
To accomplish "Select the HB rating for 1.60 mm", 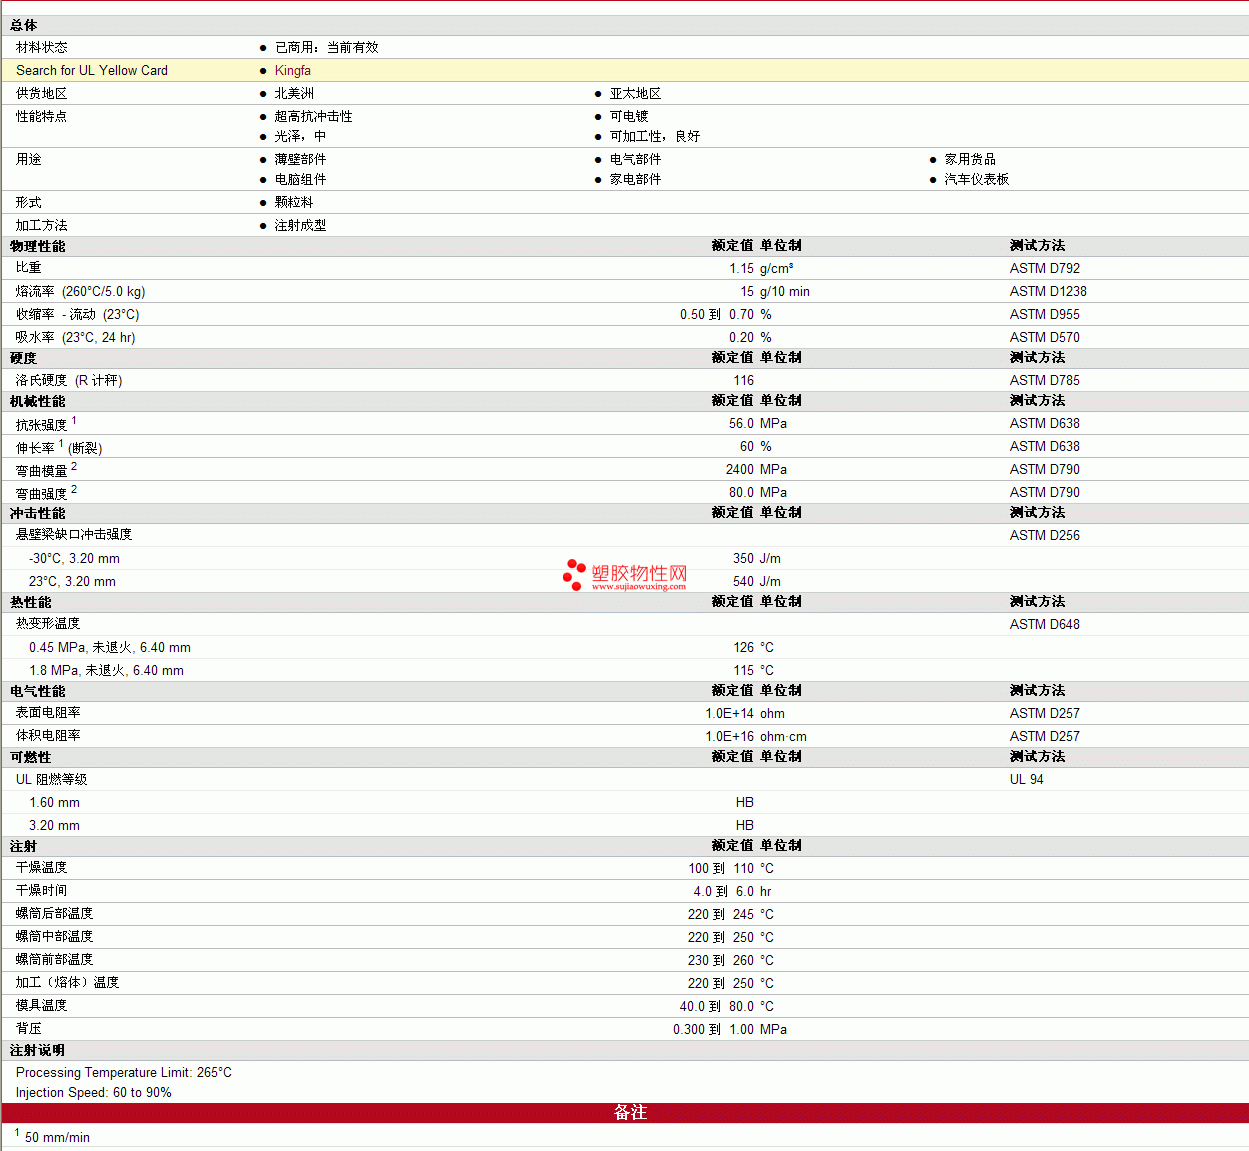I will [x=745, y=802].
